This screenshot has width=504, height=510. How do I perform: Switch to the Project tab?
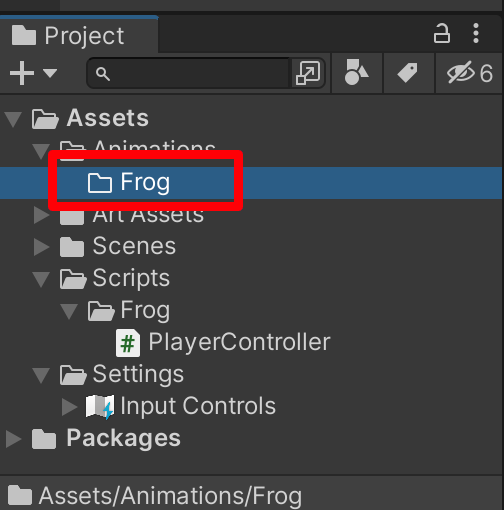click(x=79, y=35)
